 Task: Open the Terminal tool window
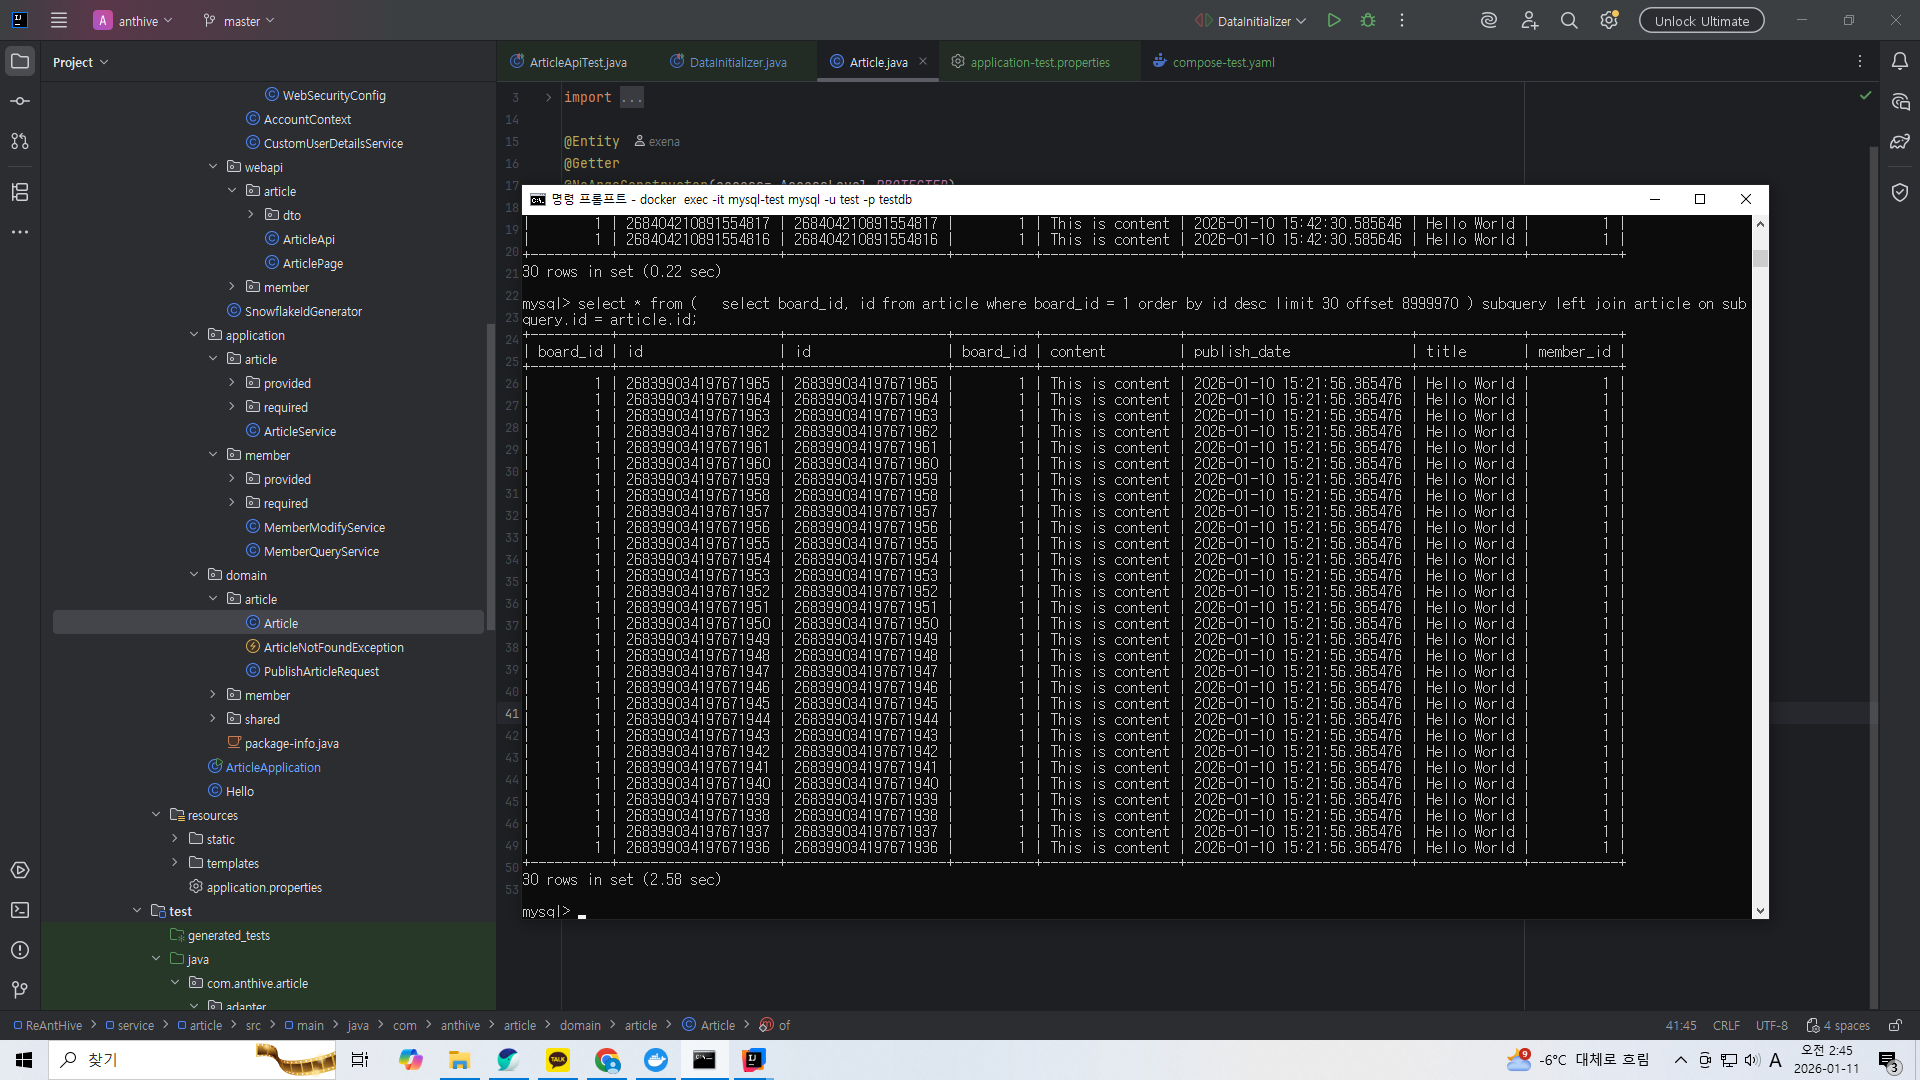20,910
